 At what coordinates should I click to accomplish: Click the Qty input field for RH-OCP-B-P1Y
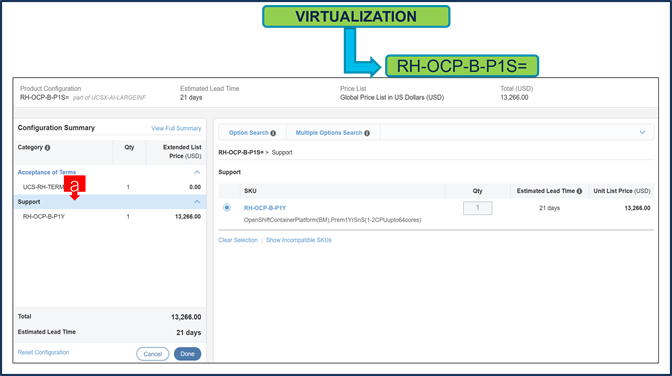pyautogui.click(x=477, y=208)
